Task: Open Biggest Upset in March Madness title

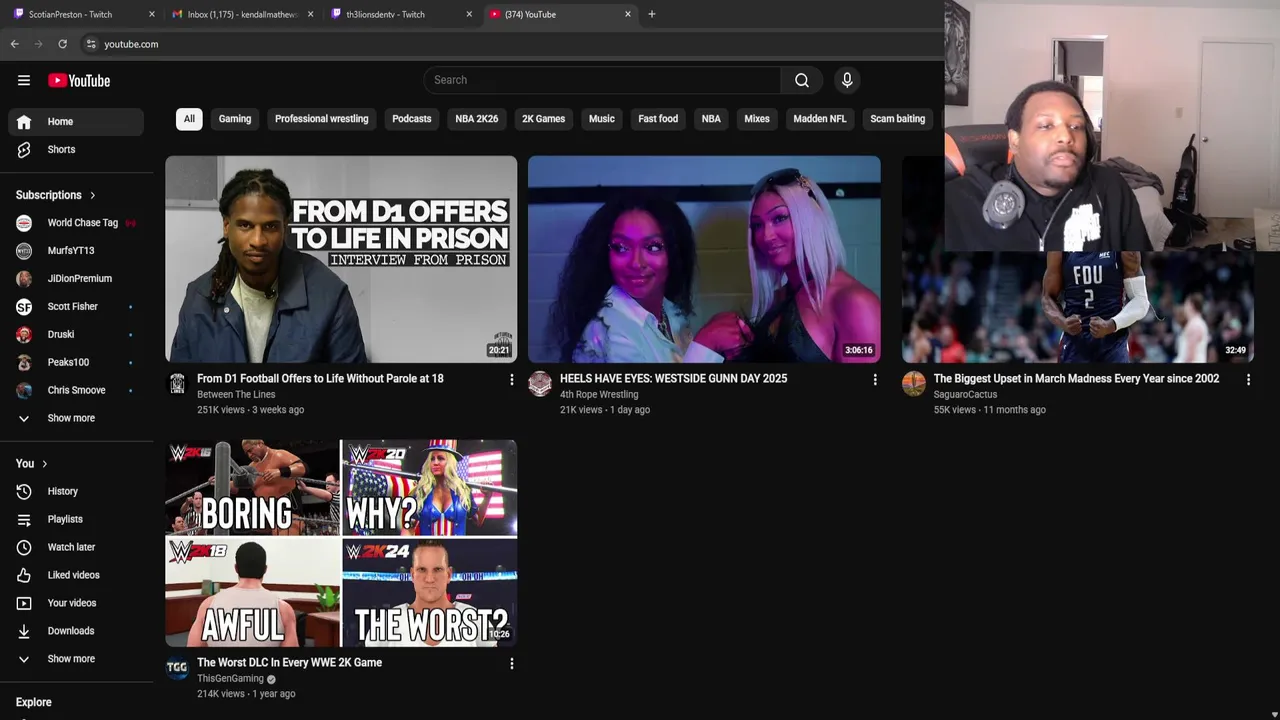Action: click(x=1076, y=379)
